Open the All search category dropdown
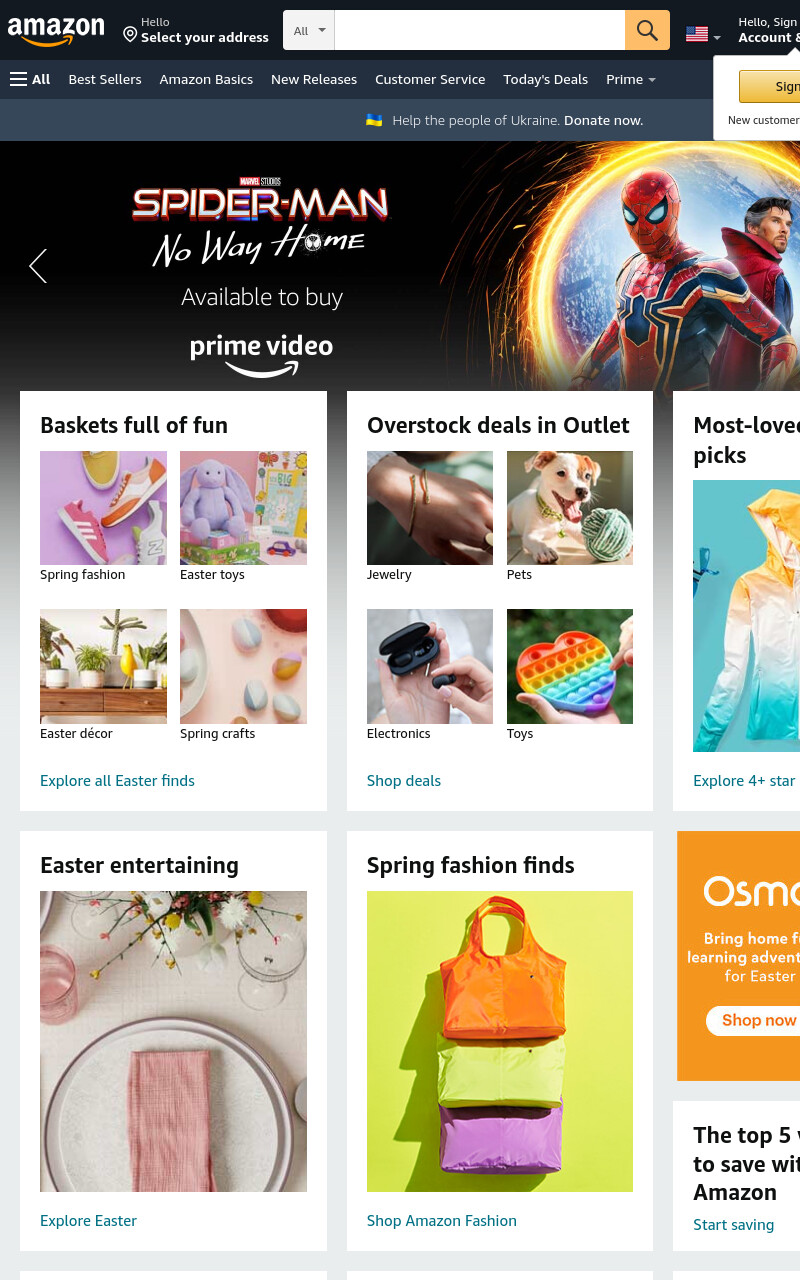The height and width of the screenshot is (1280, 800). point(309,30)
